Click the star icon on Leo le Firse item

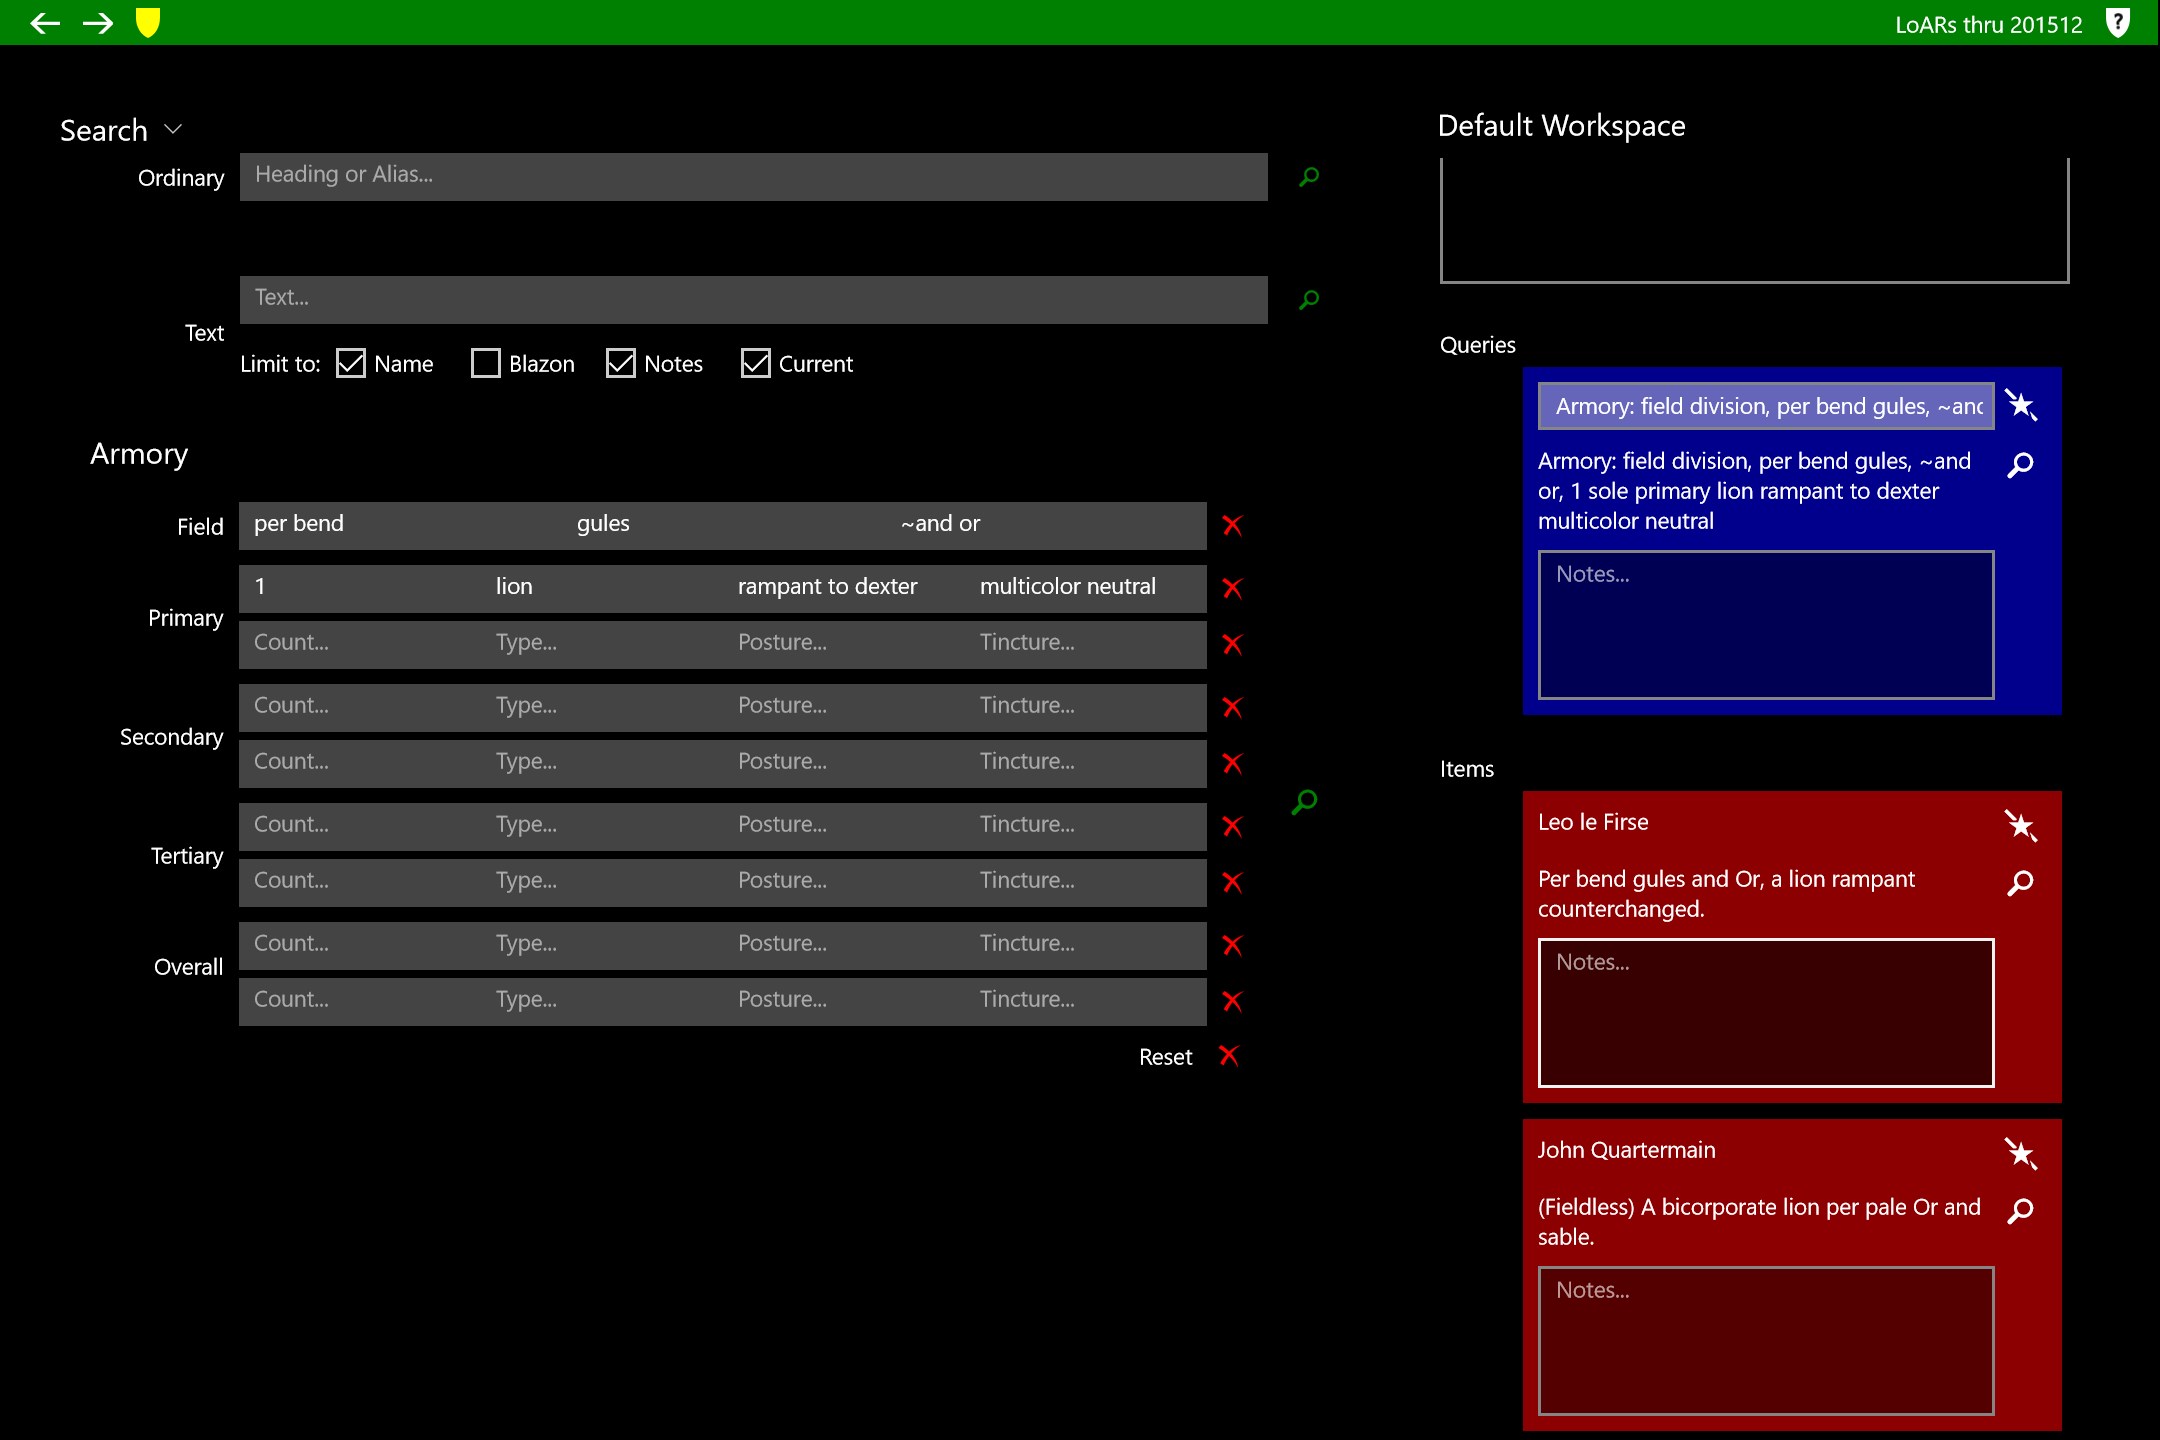point(2020,825)
